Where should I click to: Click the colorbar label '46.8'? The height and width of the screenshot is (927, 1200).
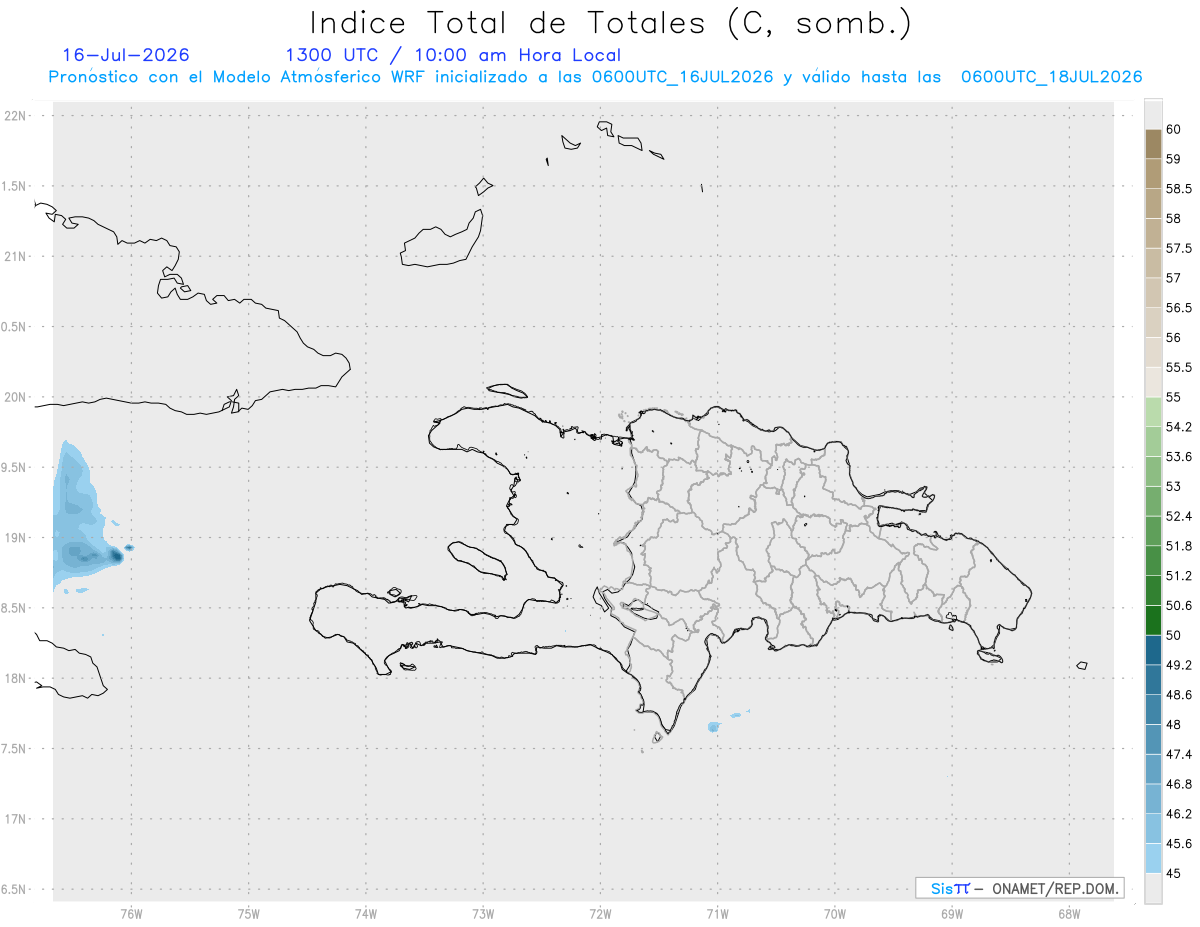[x=1178, y=784]
